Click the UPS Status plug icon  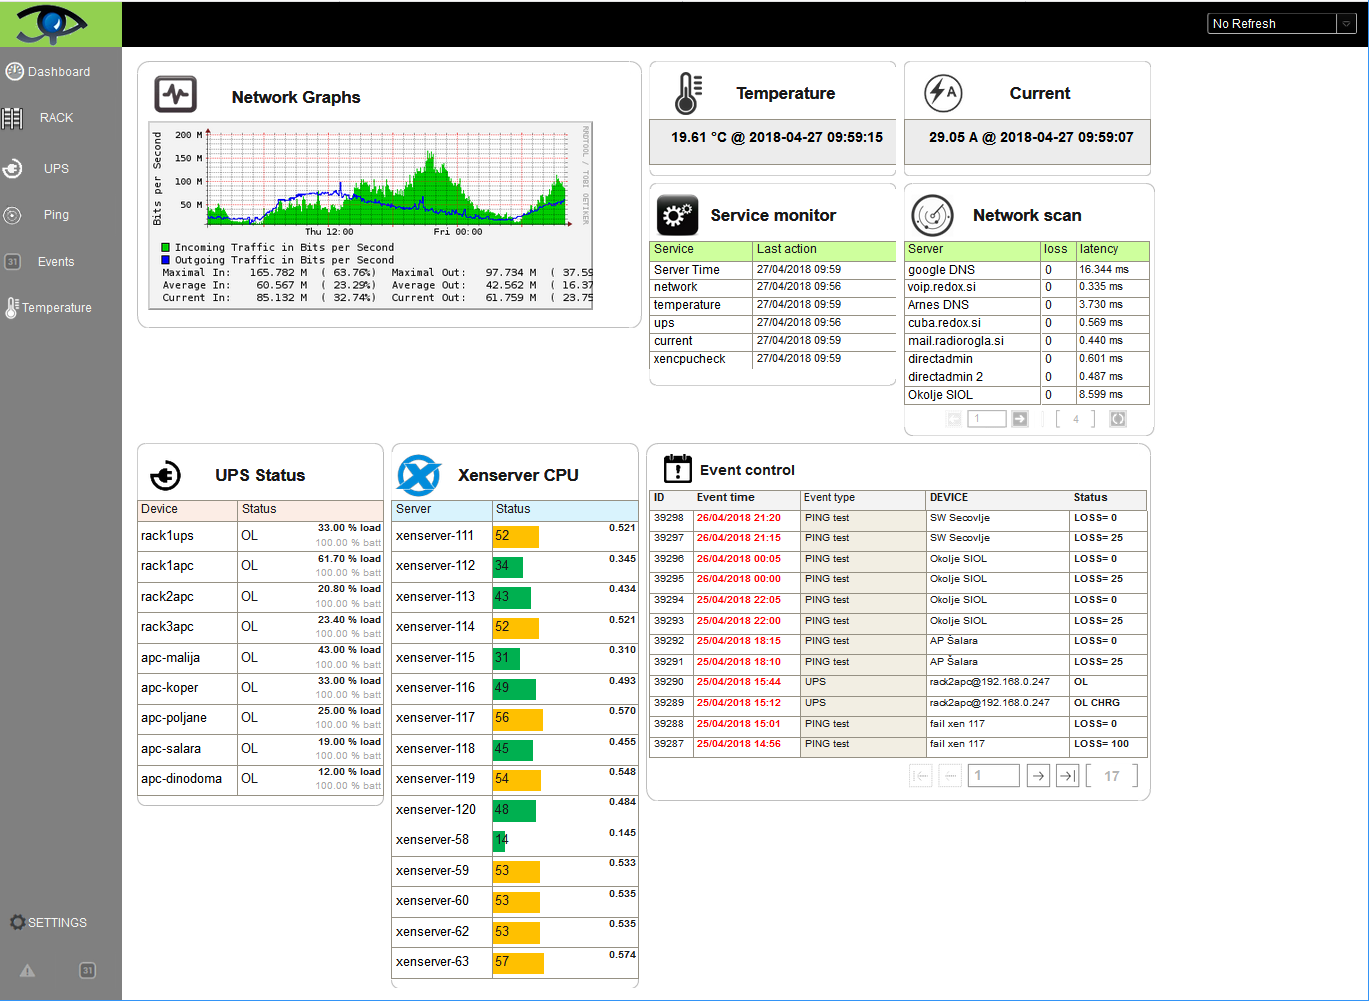coord(165,475)
